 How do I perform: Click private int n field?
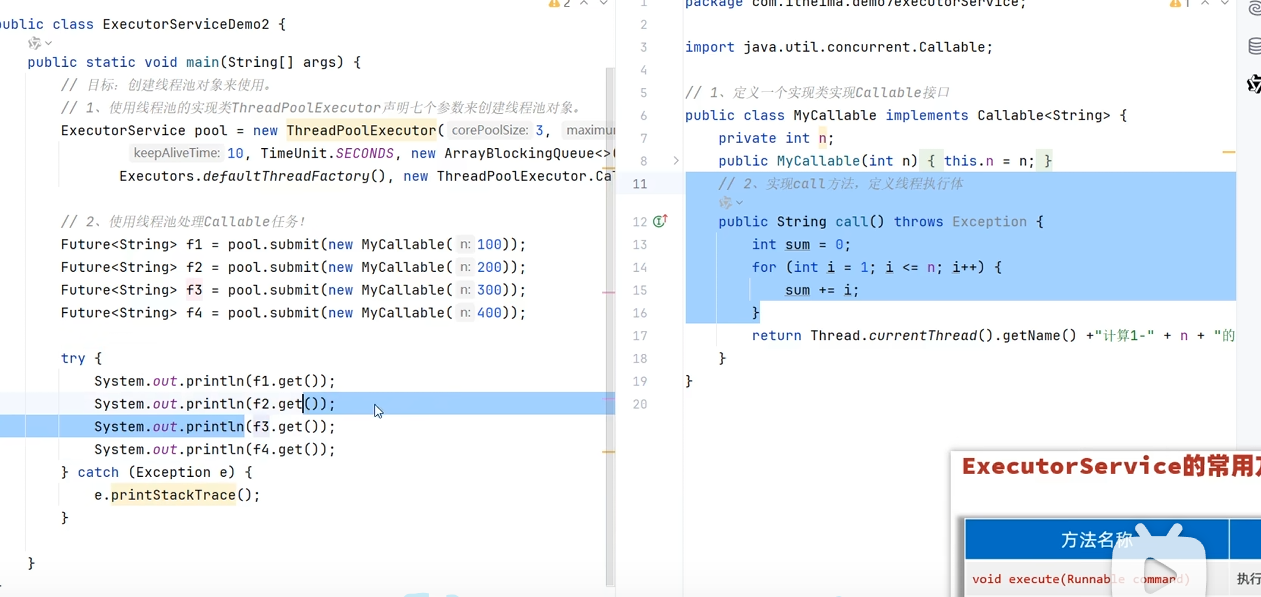tap(776, 138)
